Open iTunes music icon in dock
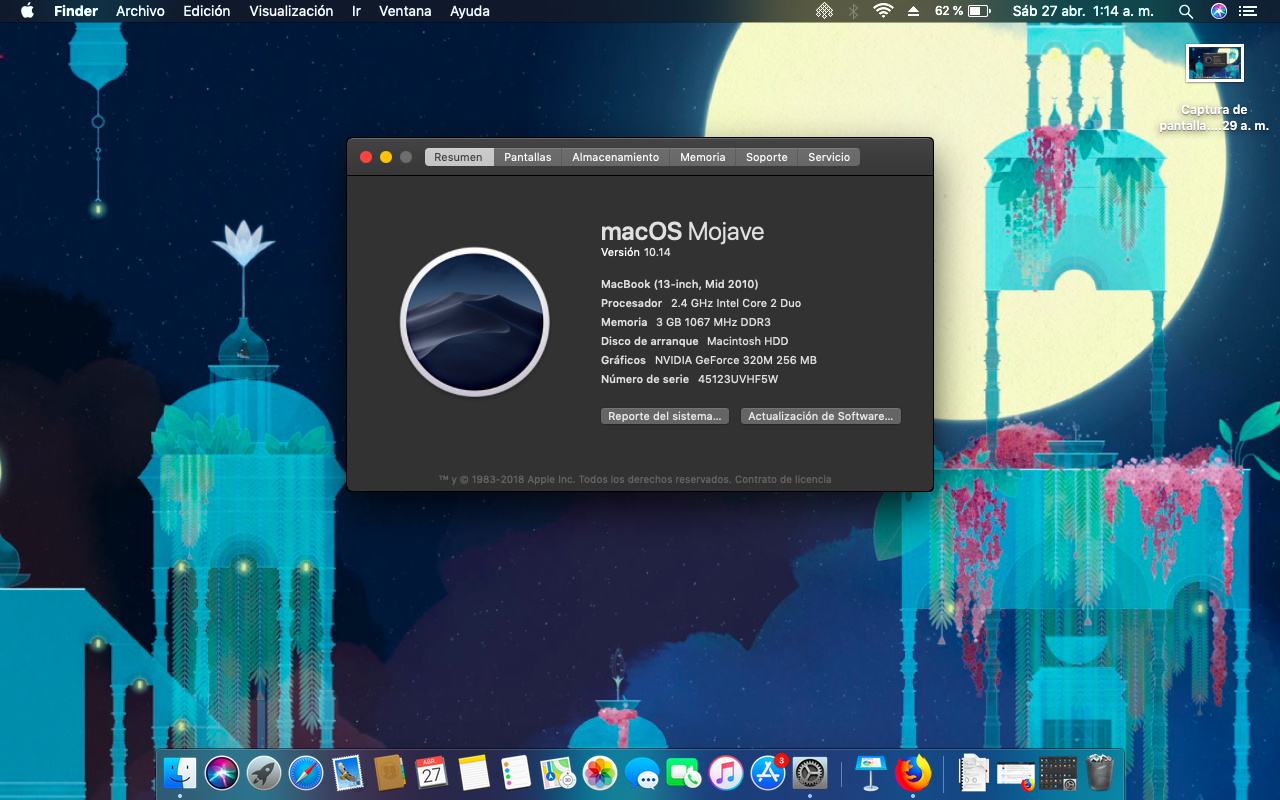Screen dimensions: 1280x800 tap(726, 773)
